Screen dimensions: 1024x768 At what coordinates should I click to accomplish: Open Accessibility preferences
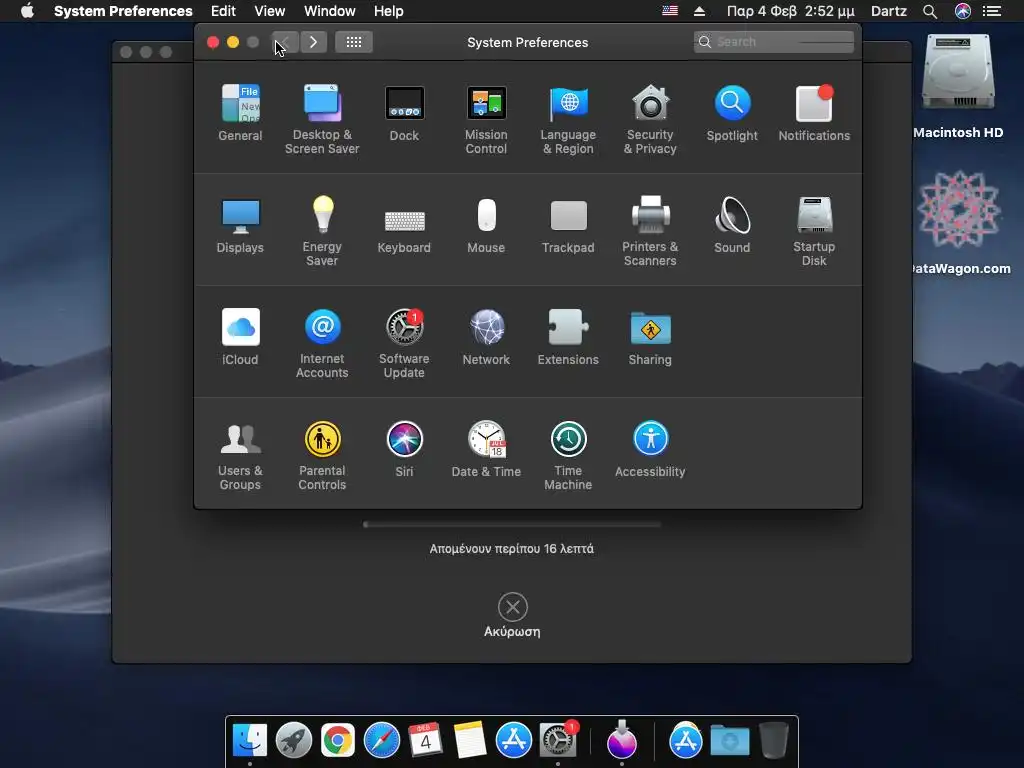650,449
